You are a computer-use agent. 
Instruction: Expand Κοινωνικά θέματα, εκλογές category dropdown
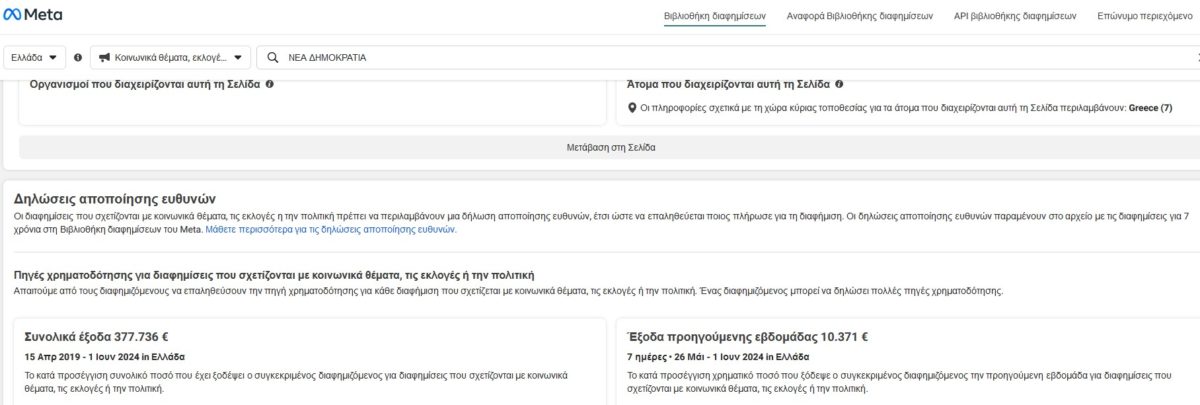coord(173,57)
